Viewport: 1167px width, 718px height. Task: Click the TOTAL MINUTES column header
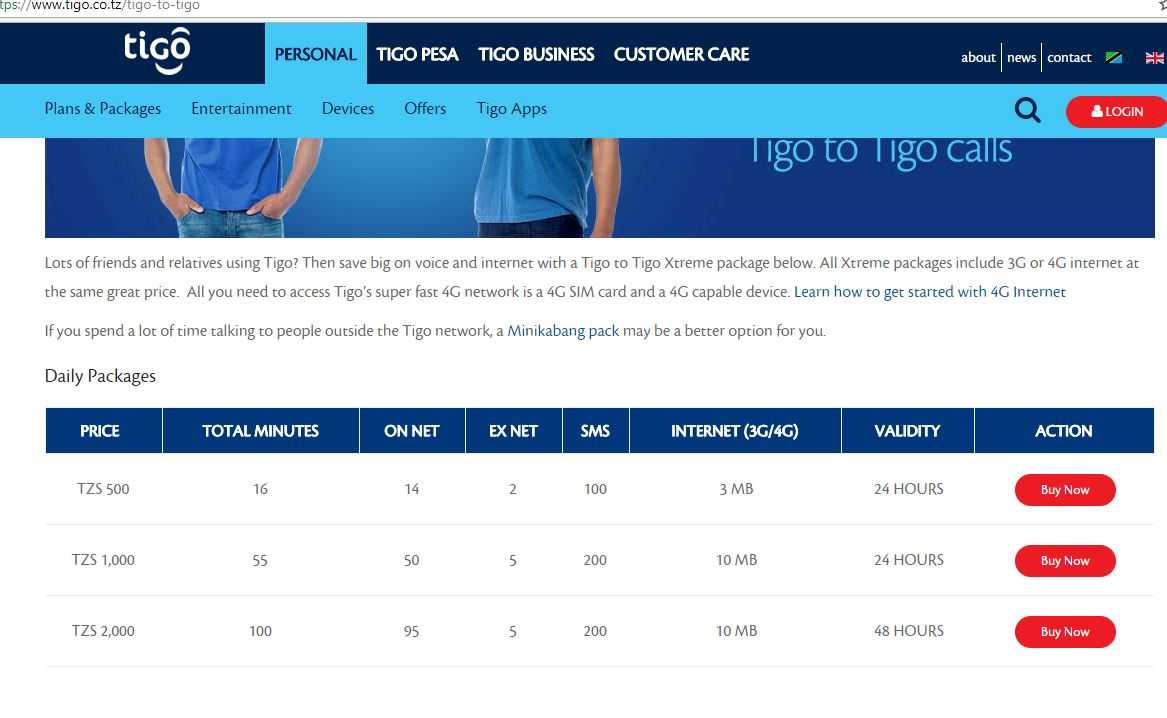click(x=260, y=431)
